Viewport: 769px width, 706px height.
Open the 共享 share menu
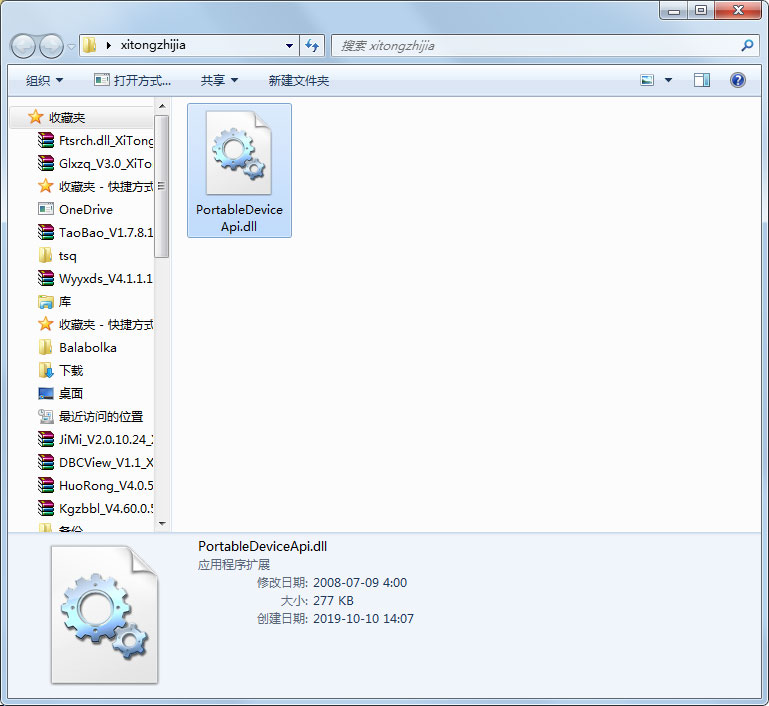(219, 80)
